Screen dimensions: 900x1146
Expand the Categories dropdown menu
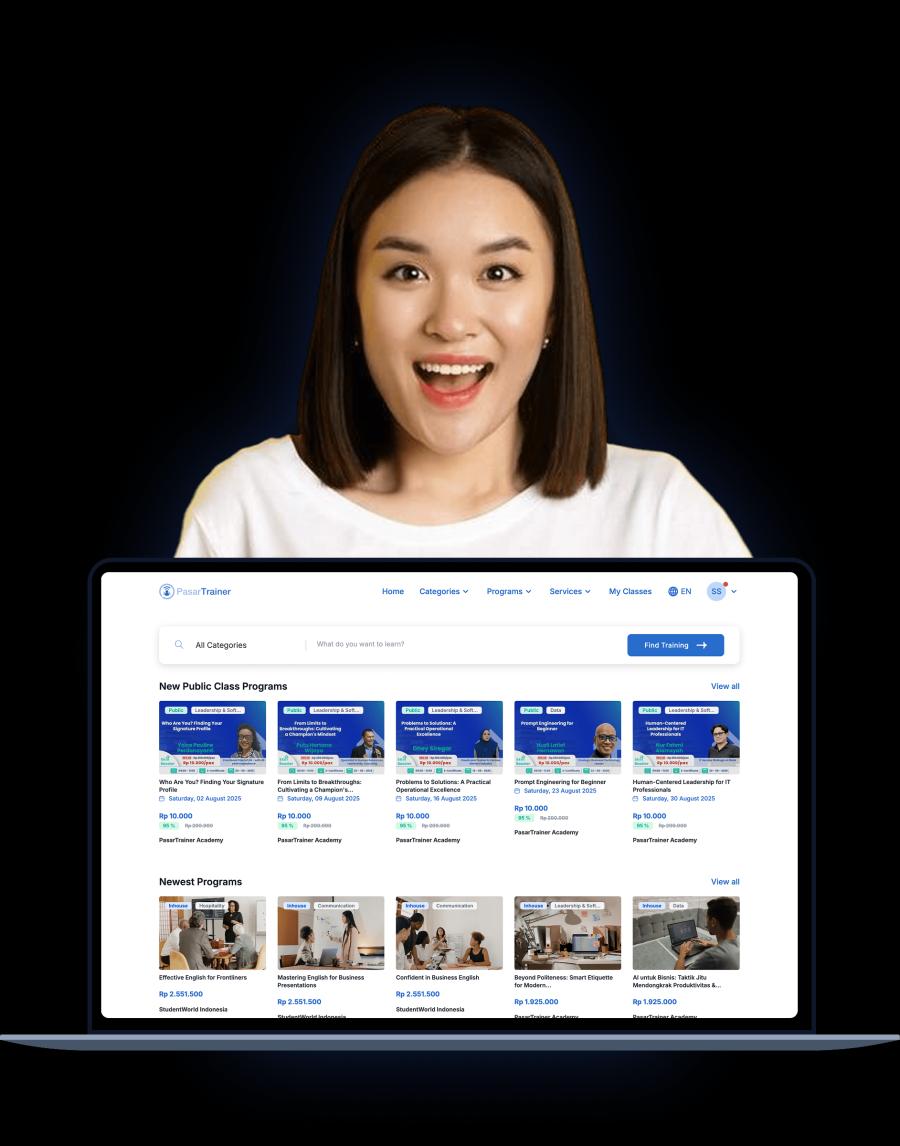click(x=444, y=591)
